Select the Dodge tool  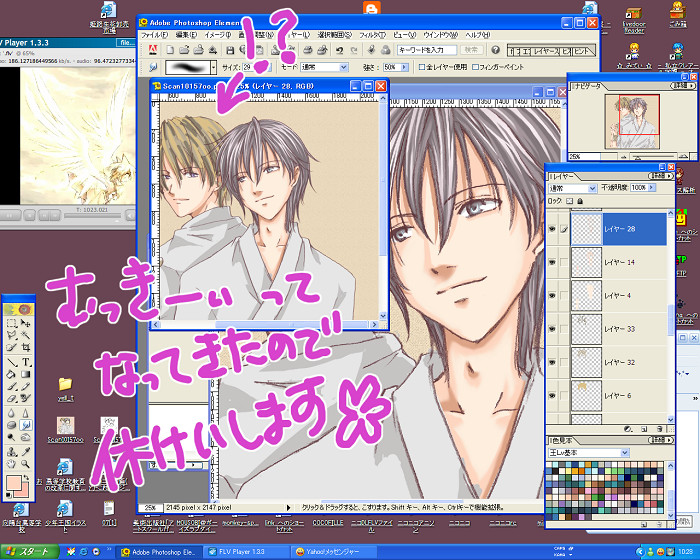click(x=12, y=437)
